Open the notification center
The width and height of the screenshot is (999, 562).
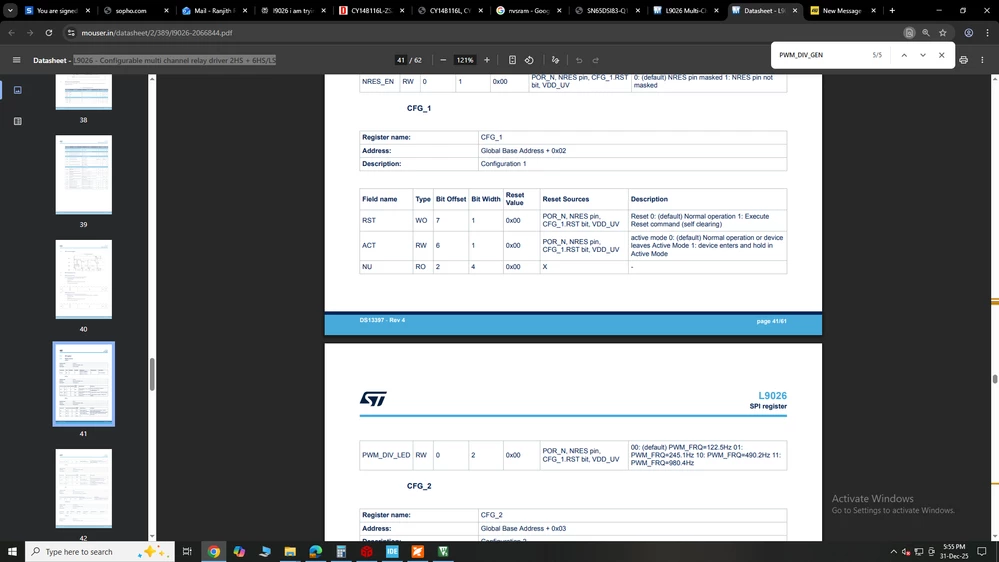(x=982, y=551)
